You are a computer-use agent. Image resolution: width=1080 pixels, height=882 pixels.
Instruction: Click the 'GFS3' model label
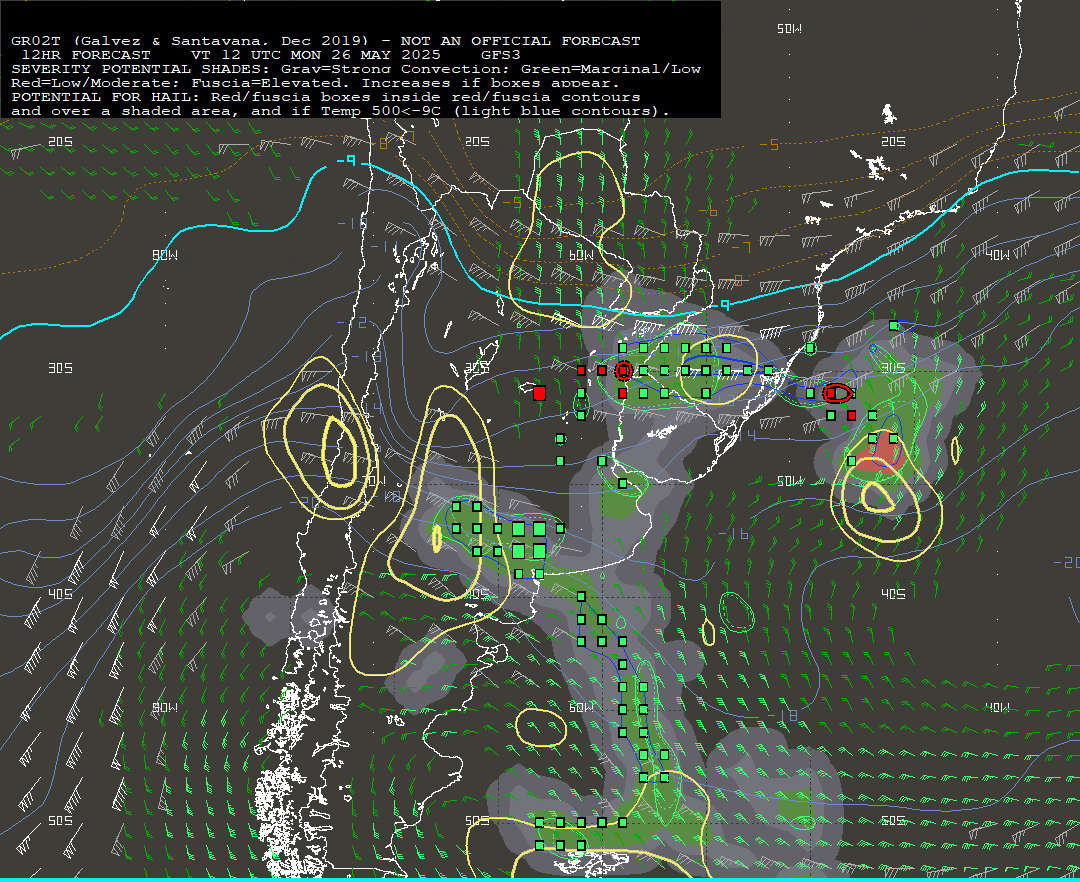point(501,54)
